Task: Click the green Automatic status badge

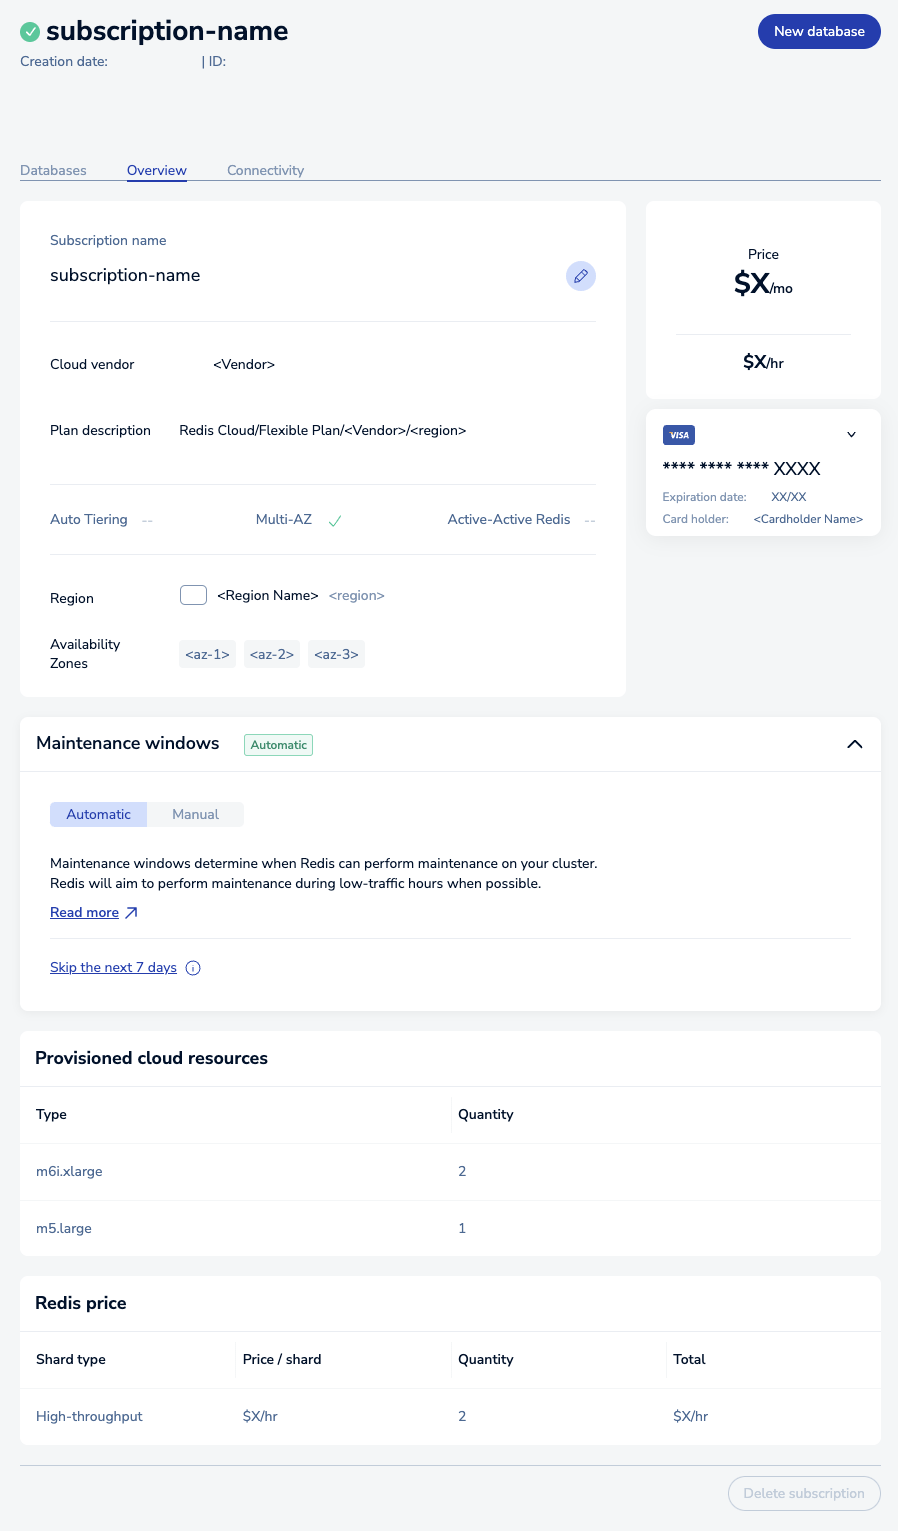Action: click(x=278, y=745)
